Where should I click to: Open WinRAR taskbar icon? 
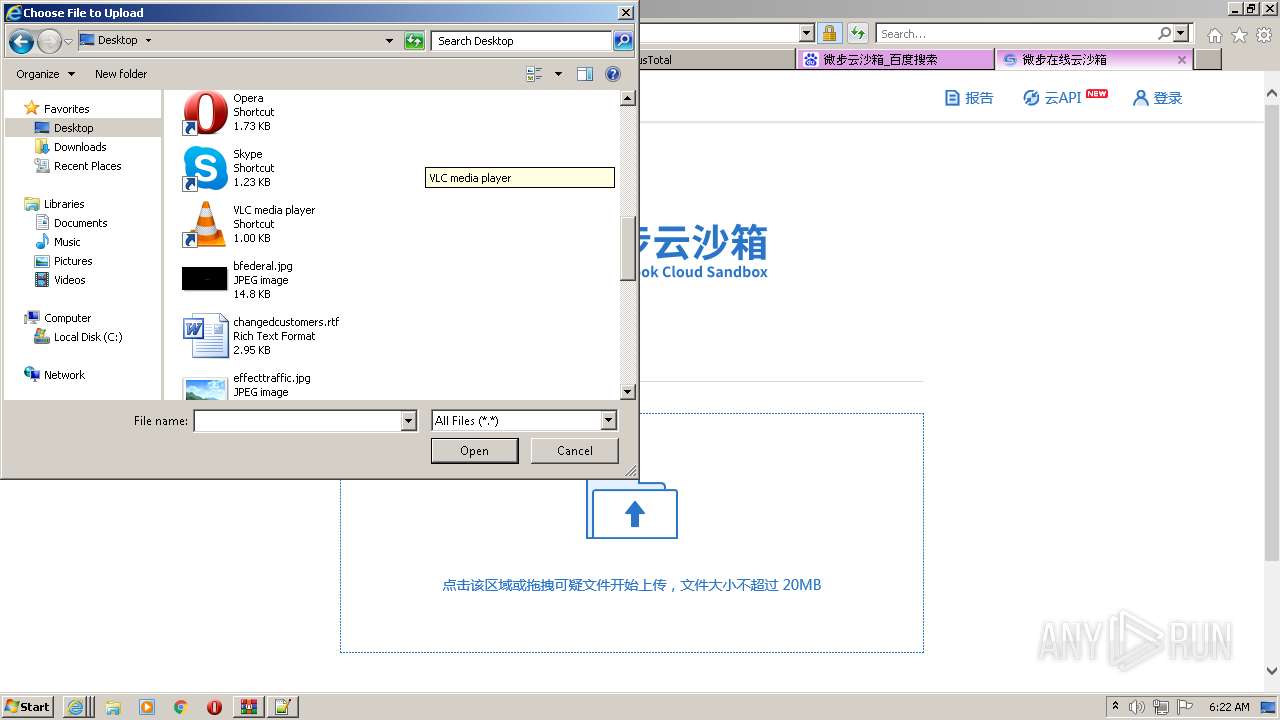click(x=248, y=707)
